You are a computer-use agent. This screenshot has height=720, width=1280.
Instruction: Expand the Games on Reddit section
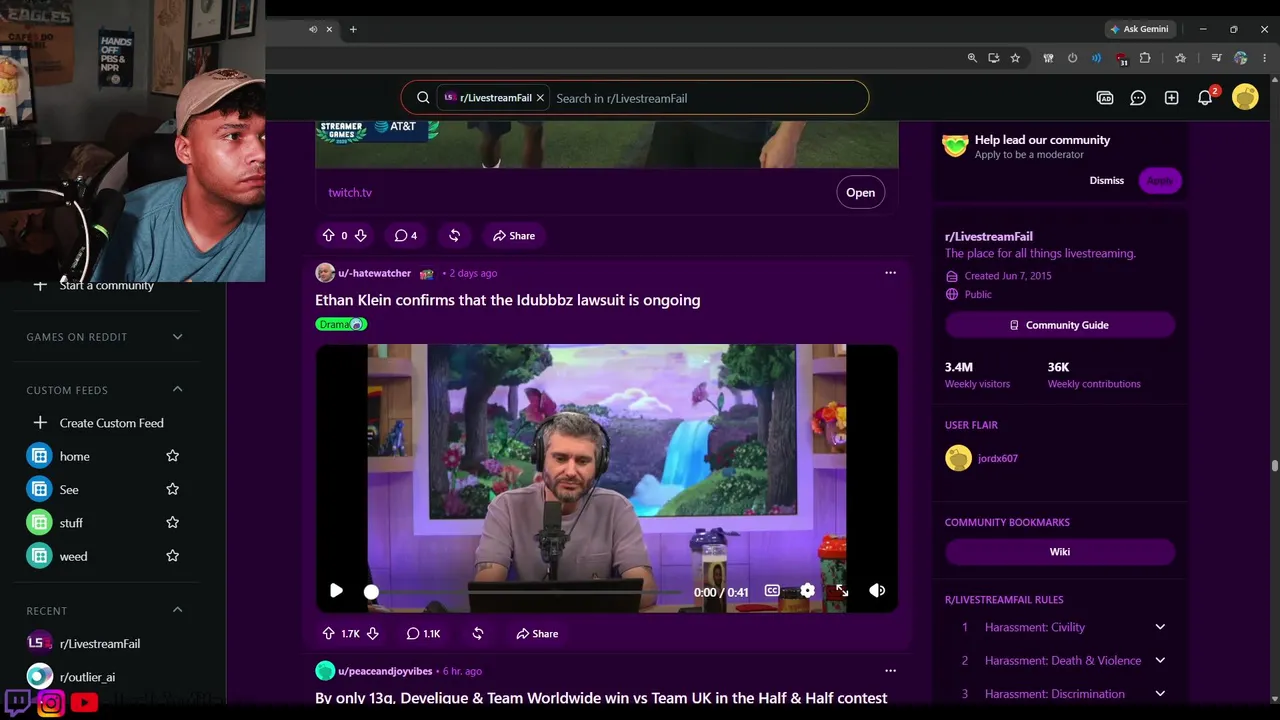[x=177, y=337]
